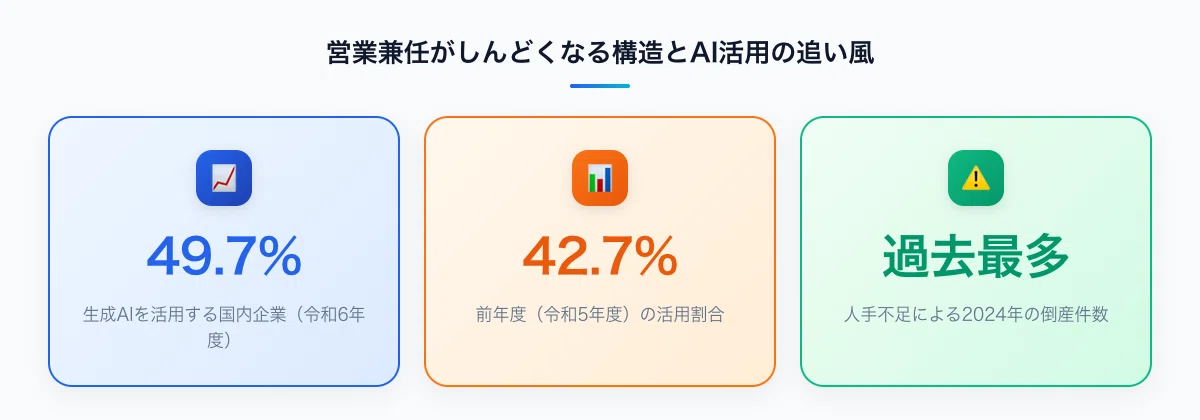Click the yellow warning triangle icon

pos(976,178)
